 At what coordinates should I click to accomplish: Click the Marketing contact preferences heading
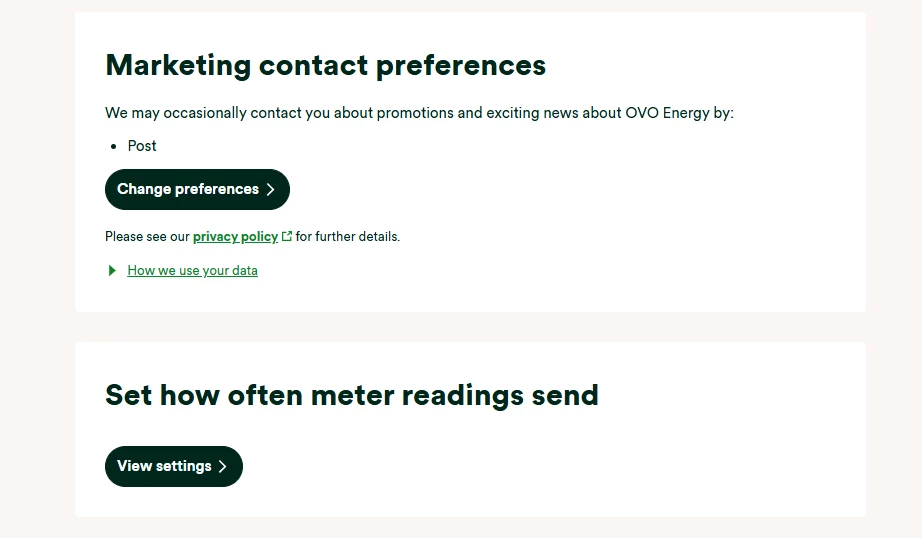[325, 65]
